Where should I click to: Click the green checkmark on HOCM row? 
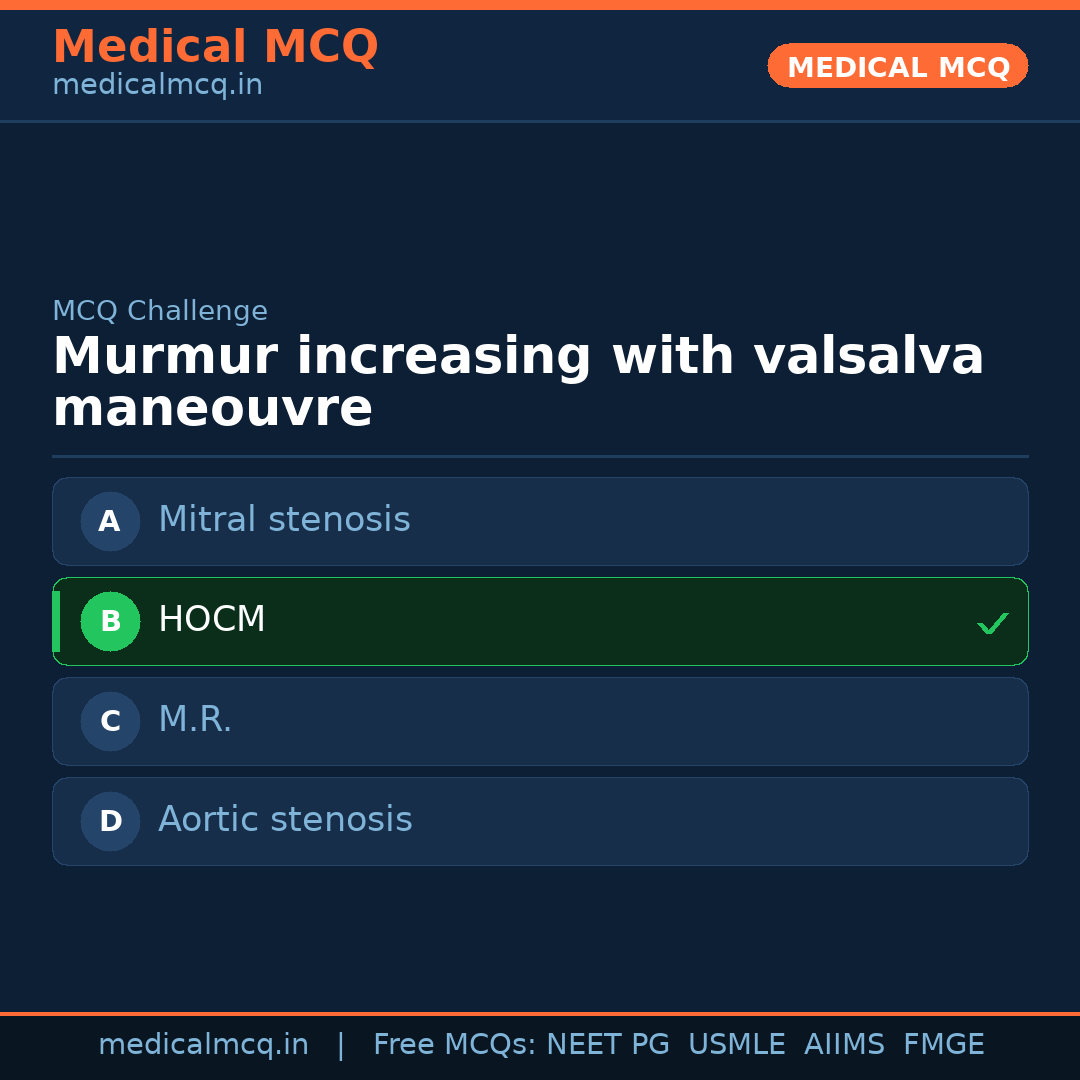point(992,623)
